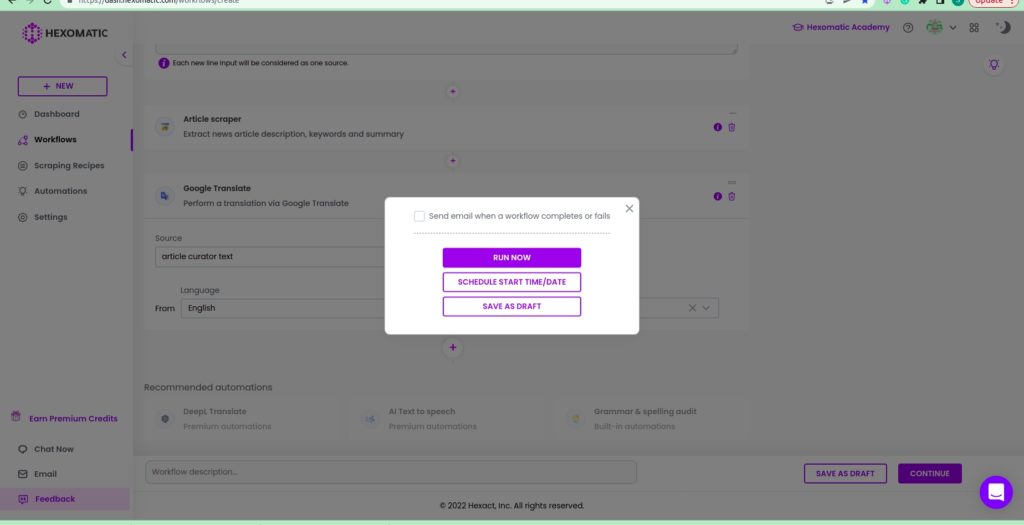Click the Earn Premium Credits gift icon

pyautogui.click(x=16, y=417)
